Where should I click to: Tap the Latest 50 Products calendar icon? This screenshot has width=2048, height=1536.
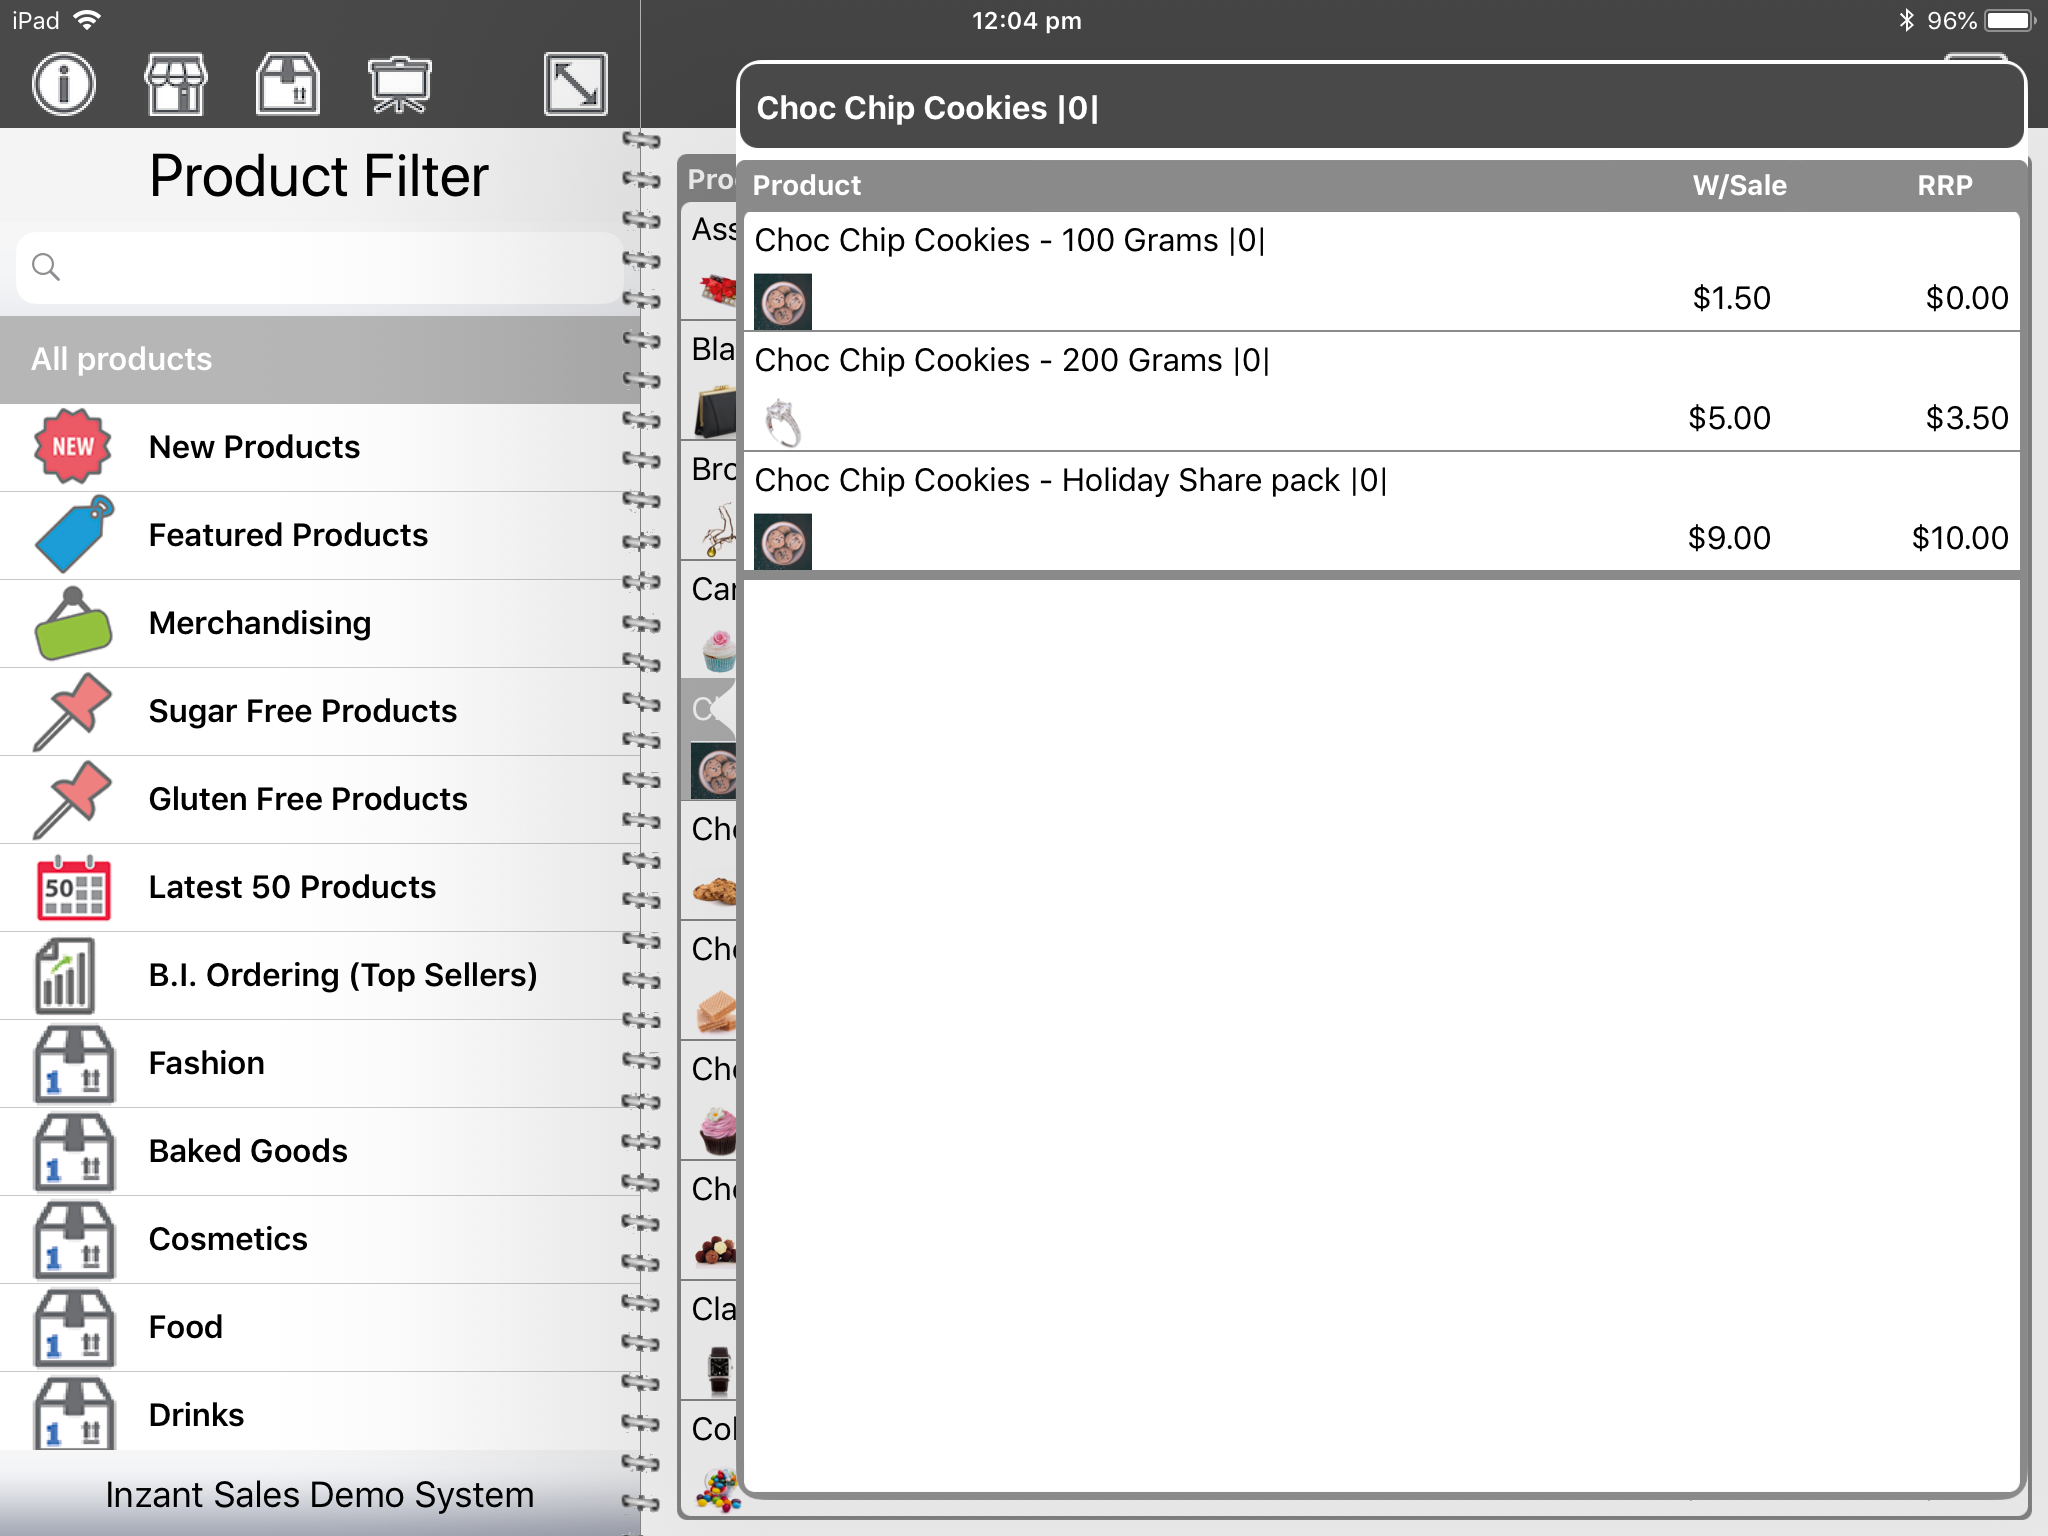[x=72, y=887]
